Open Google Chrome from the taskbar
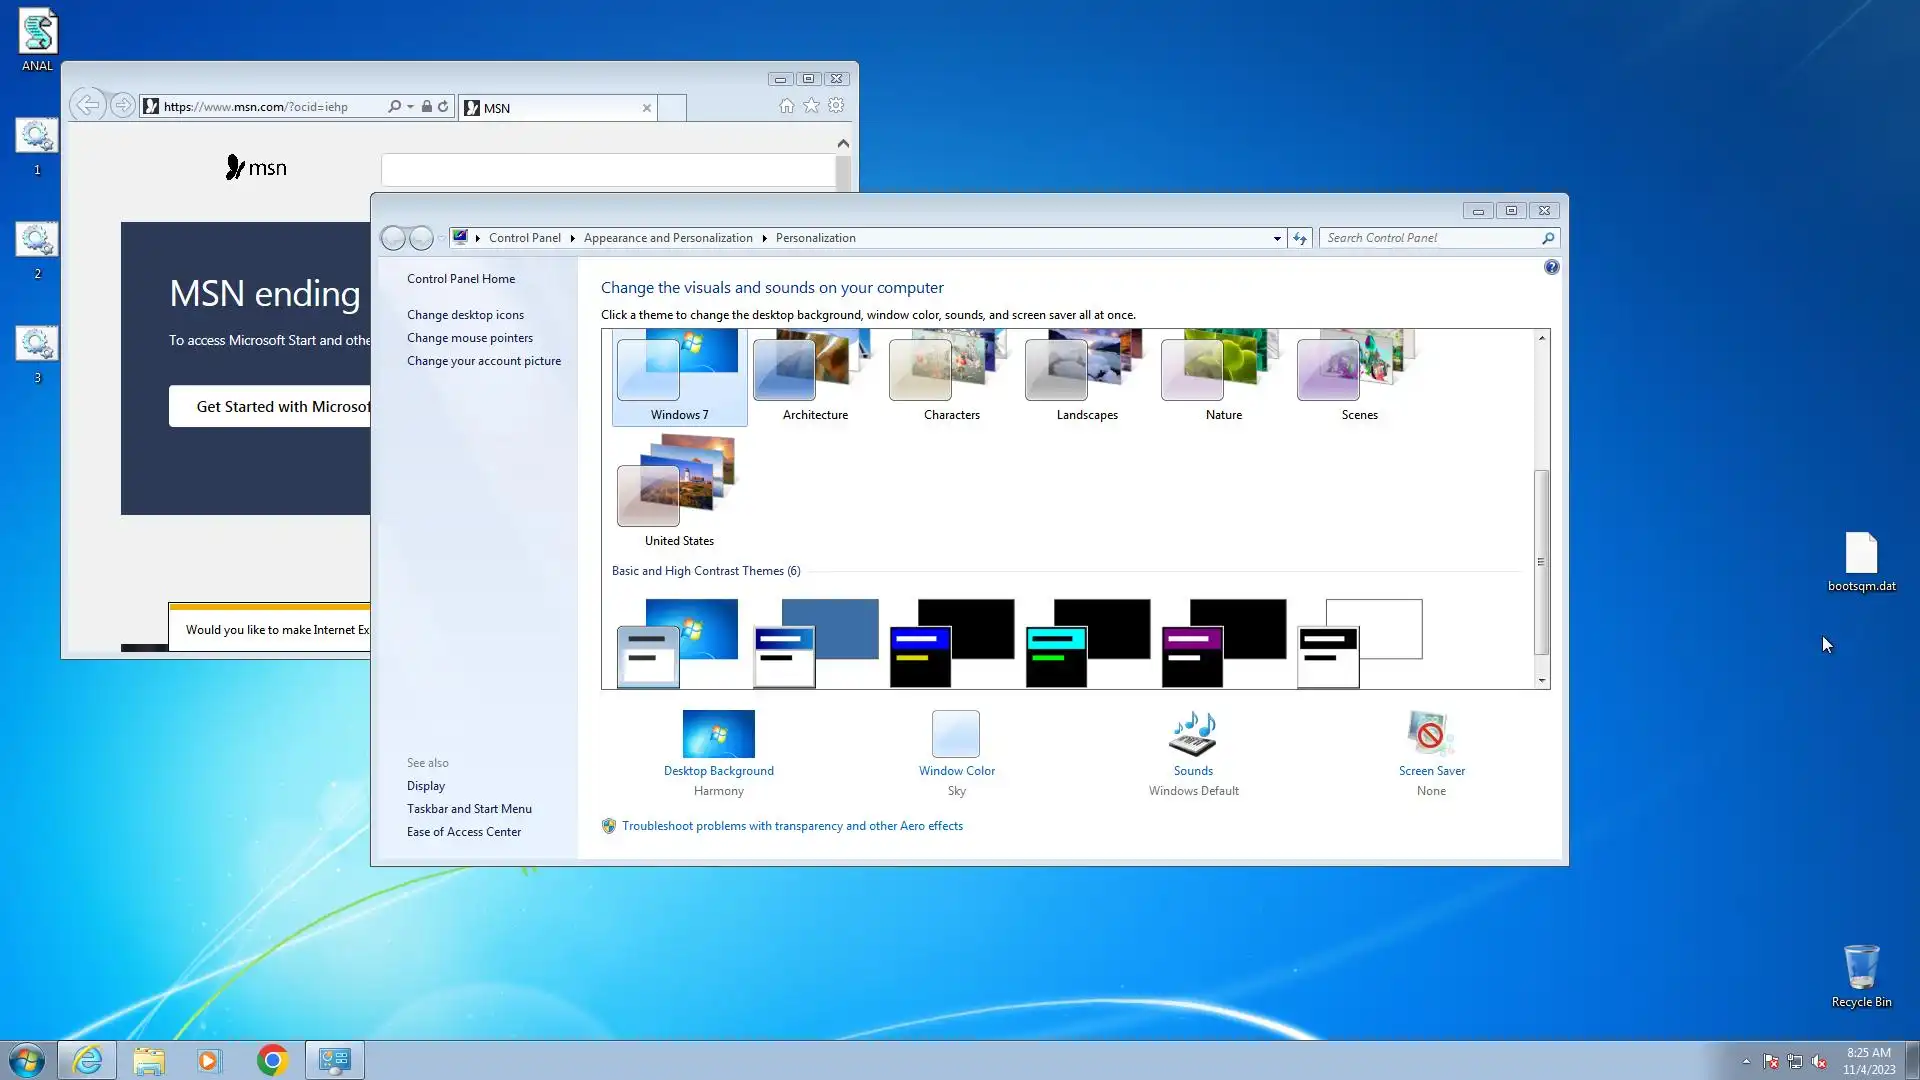The height and width of the screenshot is (1080, 1920). click(x=272, y=1060)
